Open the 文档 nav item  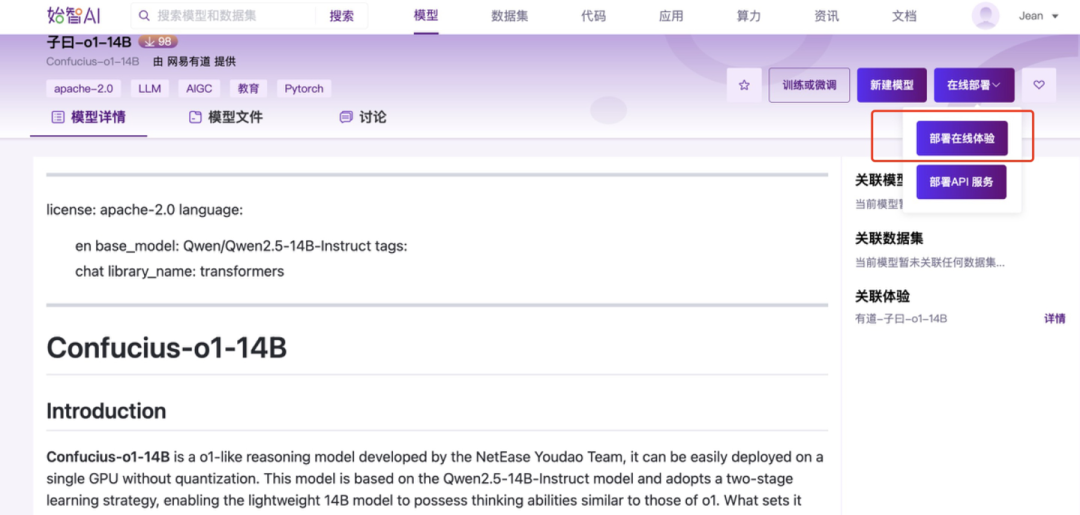(904, 17)
